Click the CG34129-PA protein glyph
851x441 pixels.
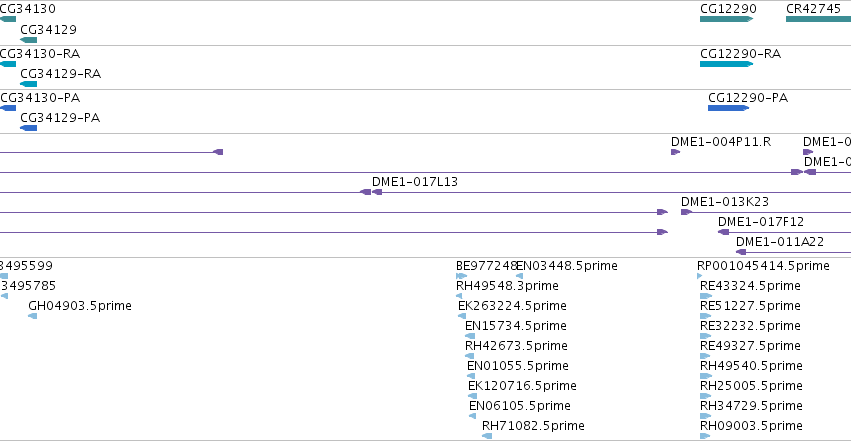pos(28,128)
